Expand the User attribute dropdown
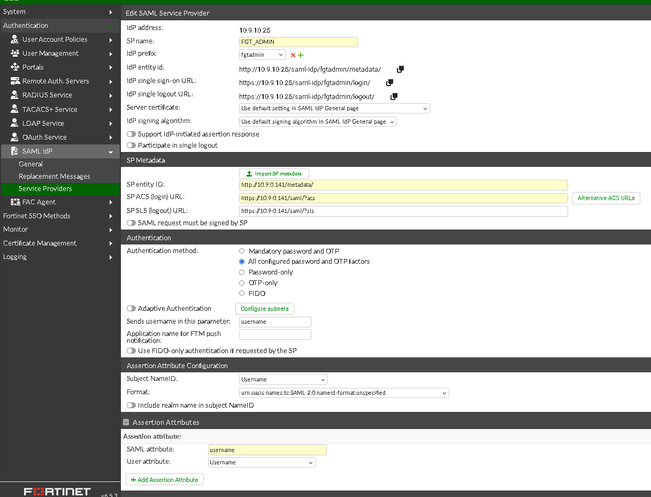 pyautogui.click(x=261, y=462)
